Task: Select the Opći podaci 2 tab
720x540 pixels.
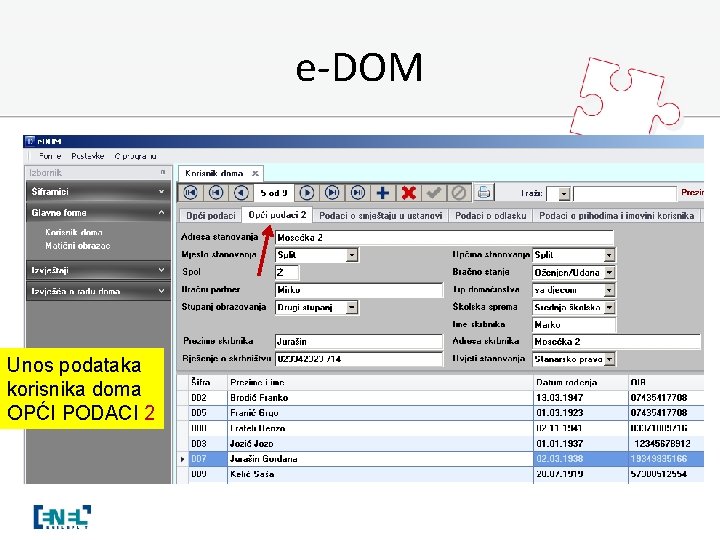Action: [277, 215]
